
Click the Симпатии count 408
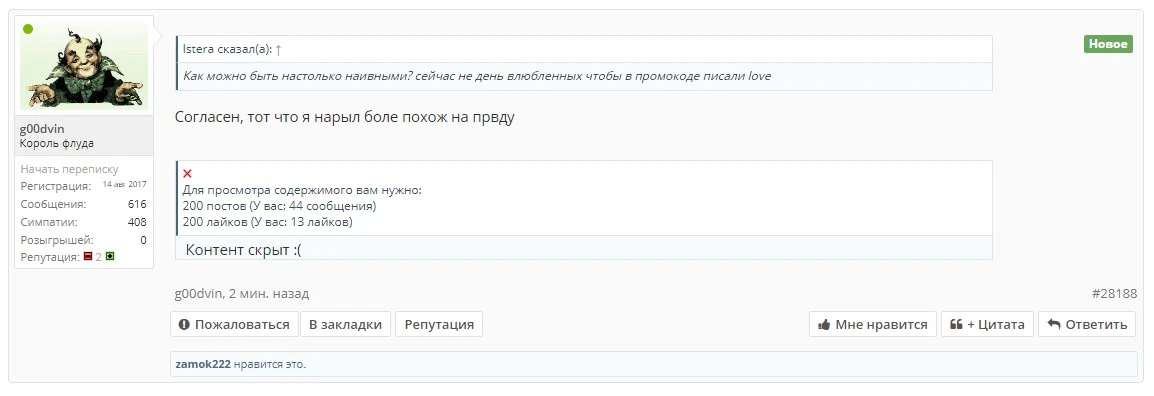[137, 222]
